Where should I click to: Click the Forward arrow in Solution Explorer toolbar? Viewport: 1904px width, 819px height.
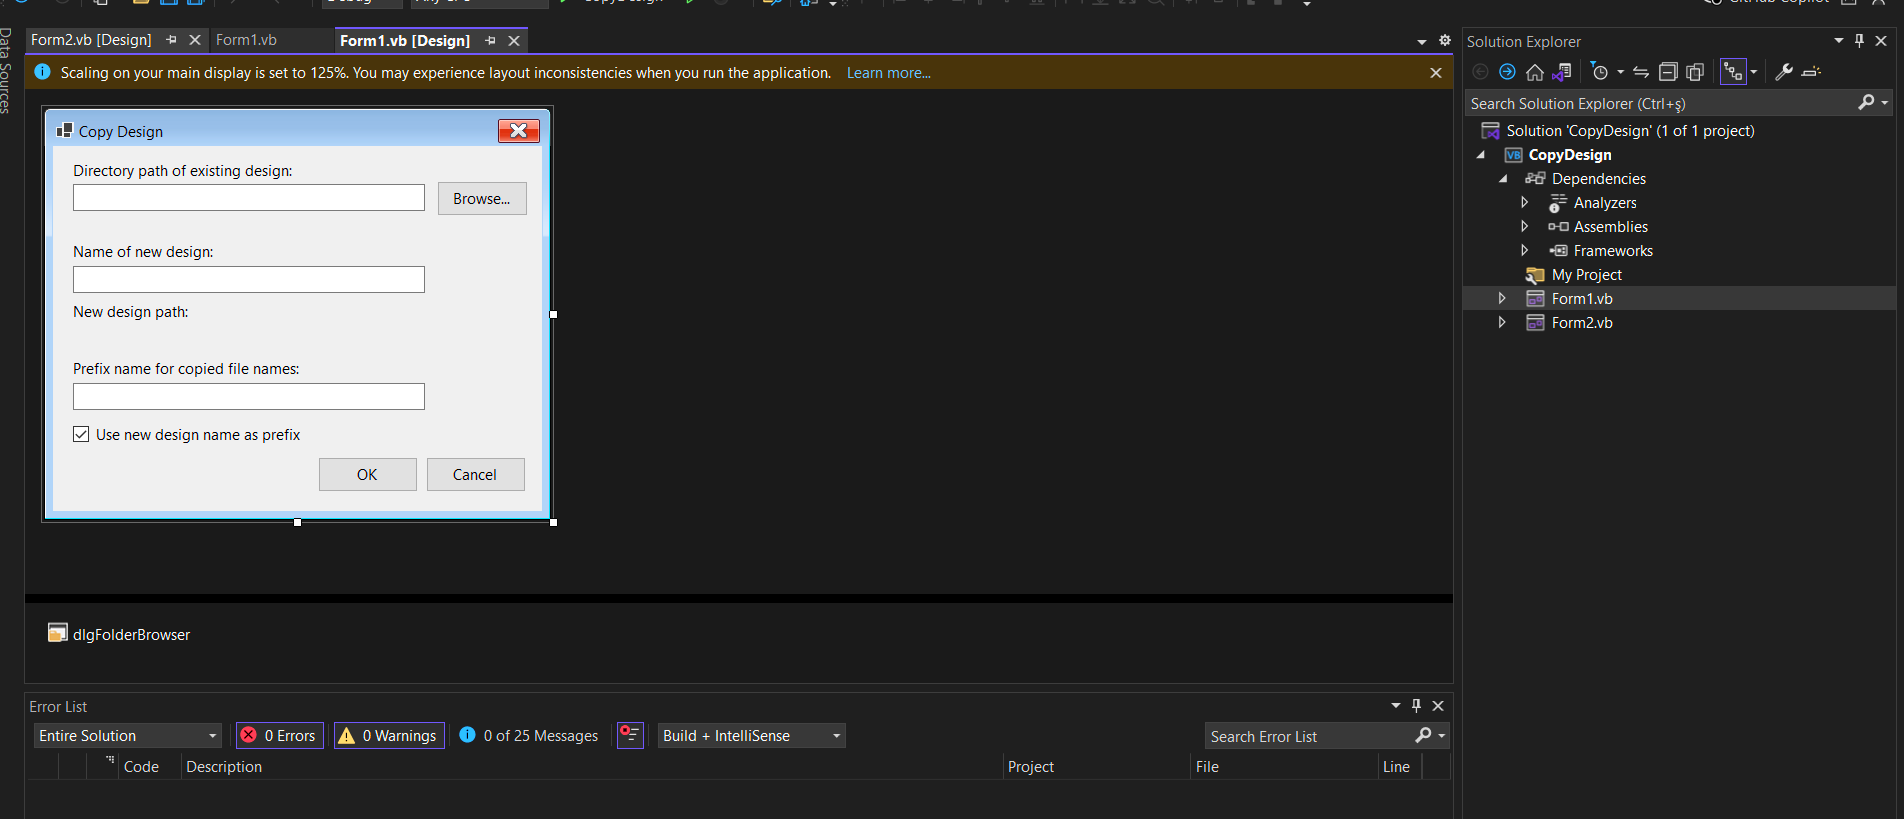[1507, 72]
